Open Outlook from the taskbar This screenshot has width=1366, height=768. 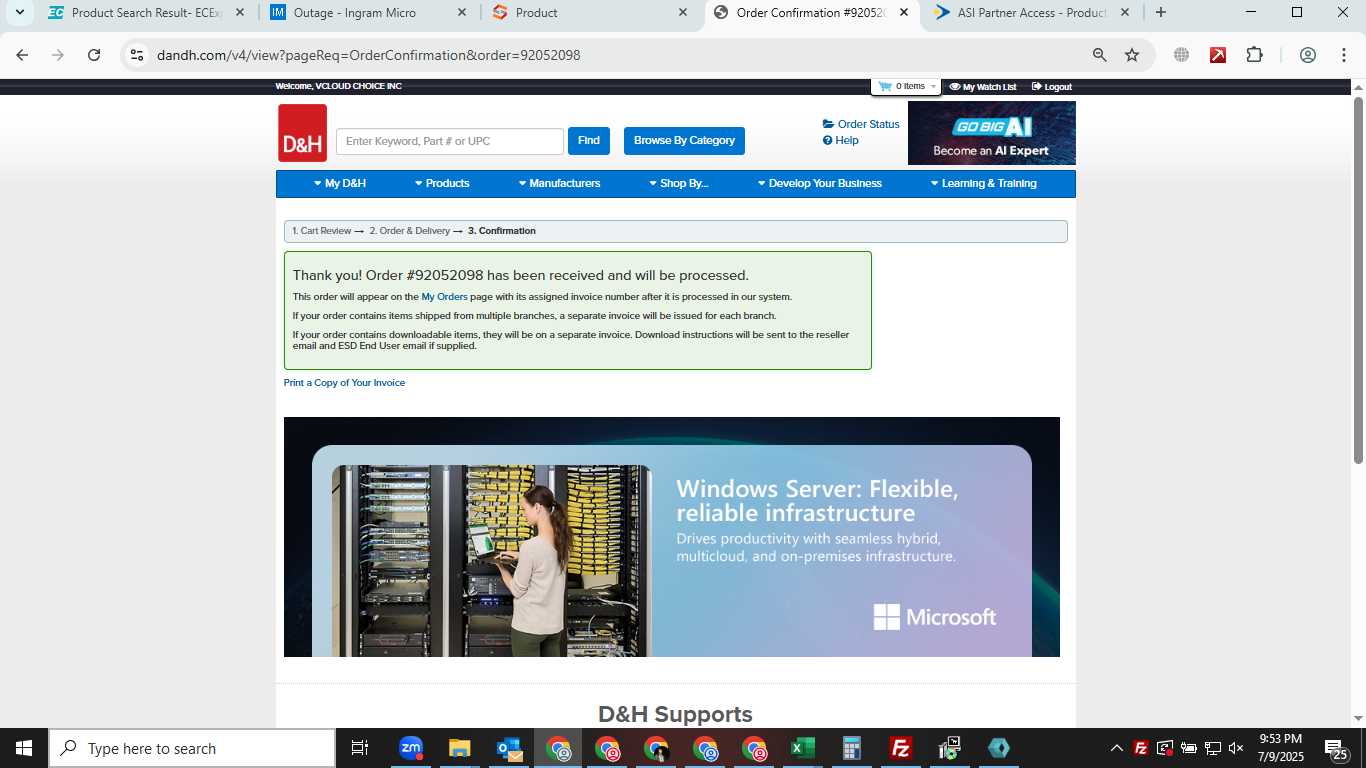[509, 748]
